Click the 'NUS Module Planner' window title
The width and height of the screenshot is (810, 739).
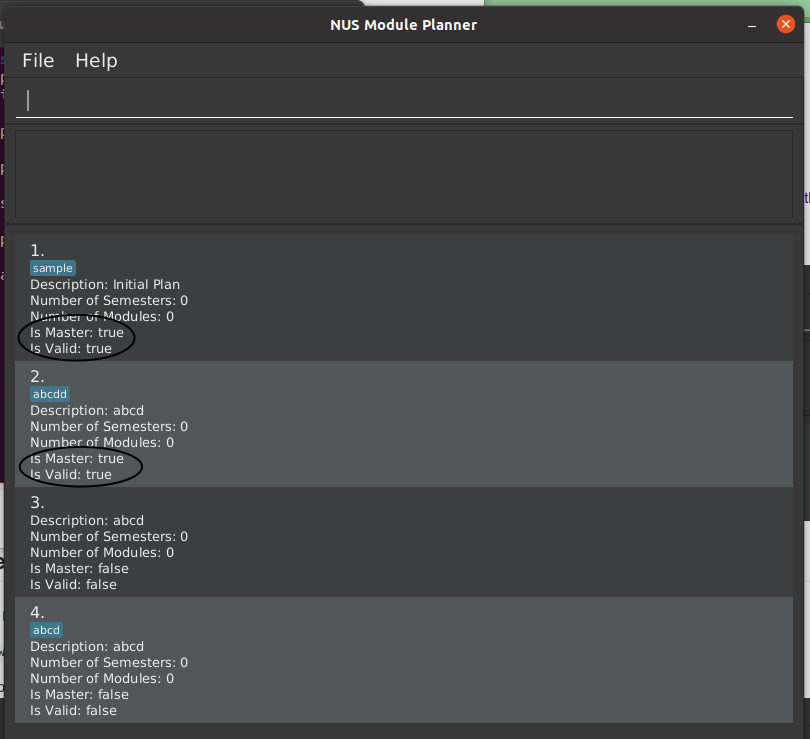403,25
